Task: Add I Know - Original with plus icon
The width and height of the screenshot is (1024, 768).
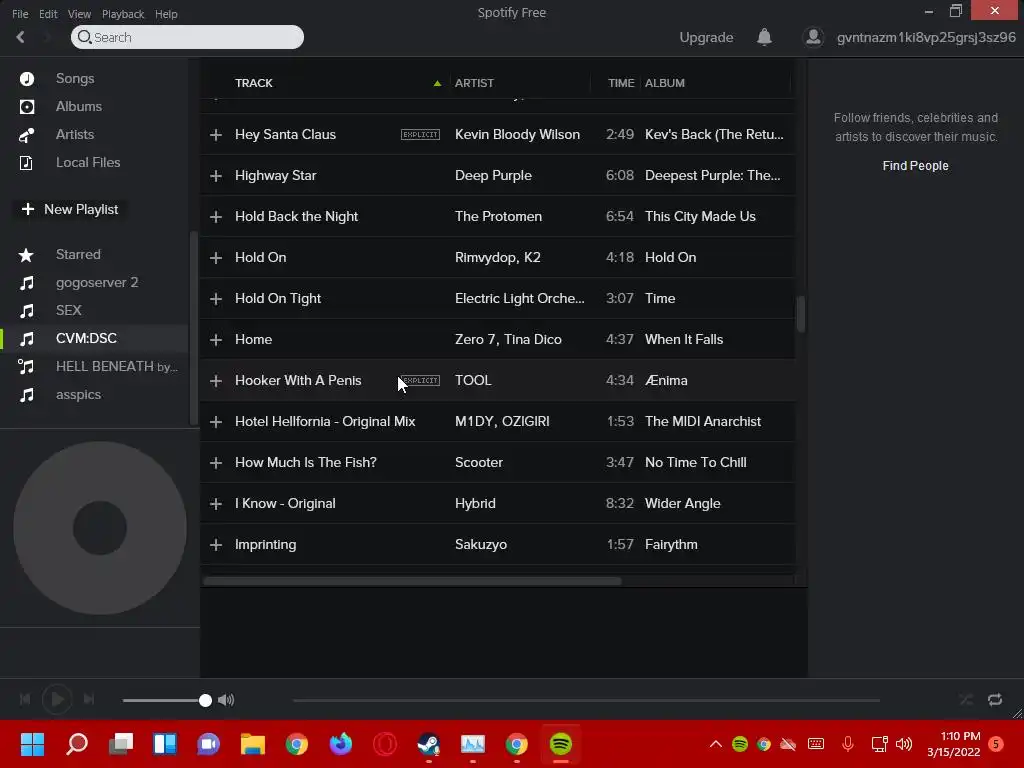Action: 216,504
